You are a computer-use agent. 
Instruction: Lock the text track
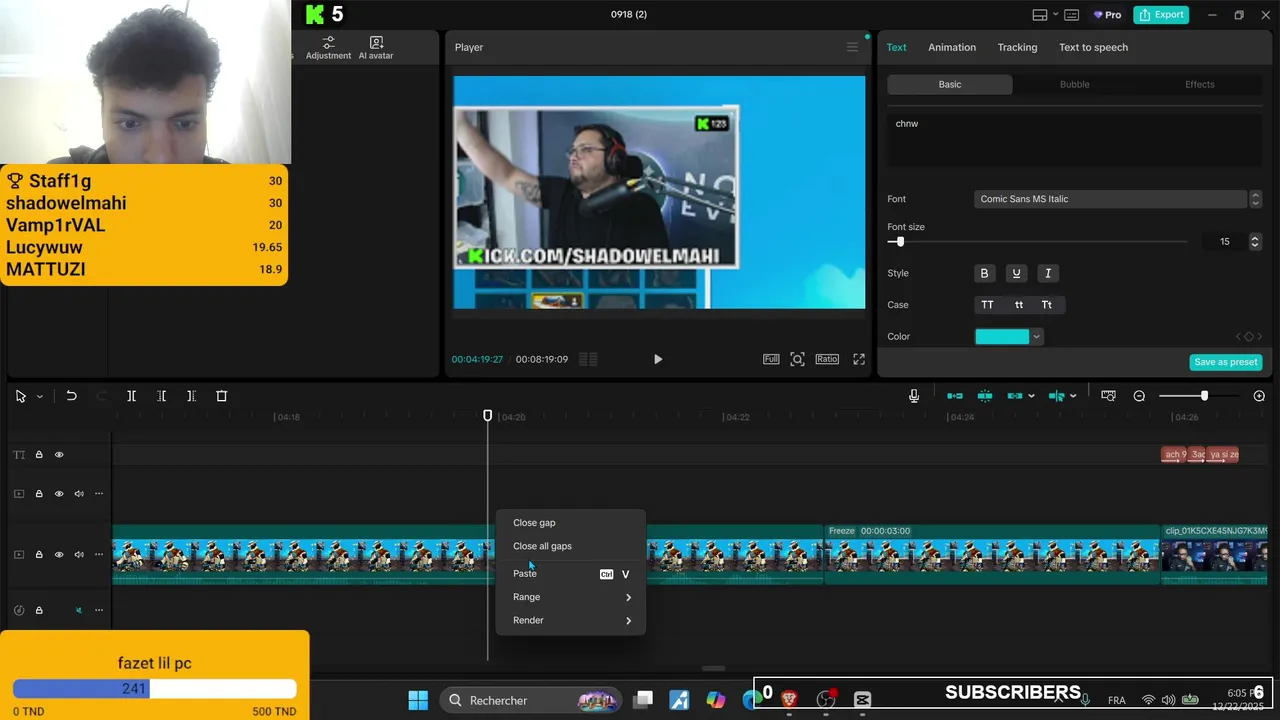click(x=39, y=455)
